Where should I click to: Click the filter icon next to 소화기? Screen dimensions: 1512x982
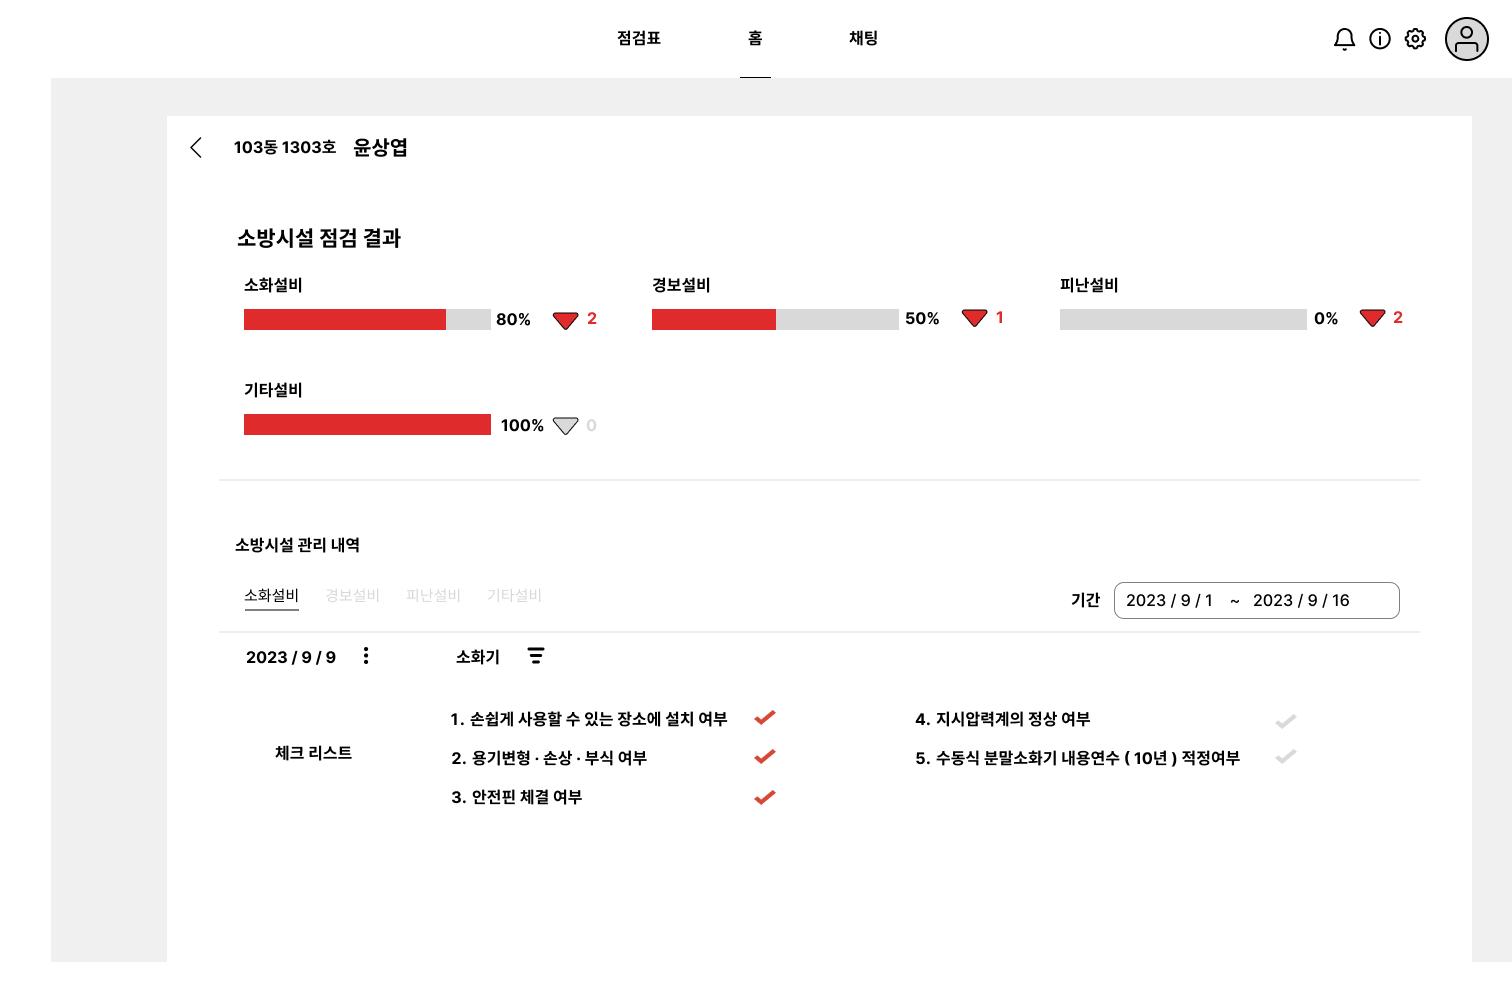click(536, 656)
